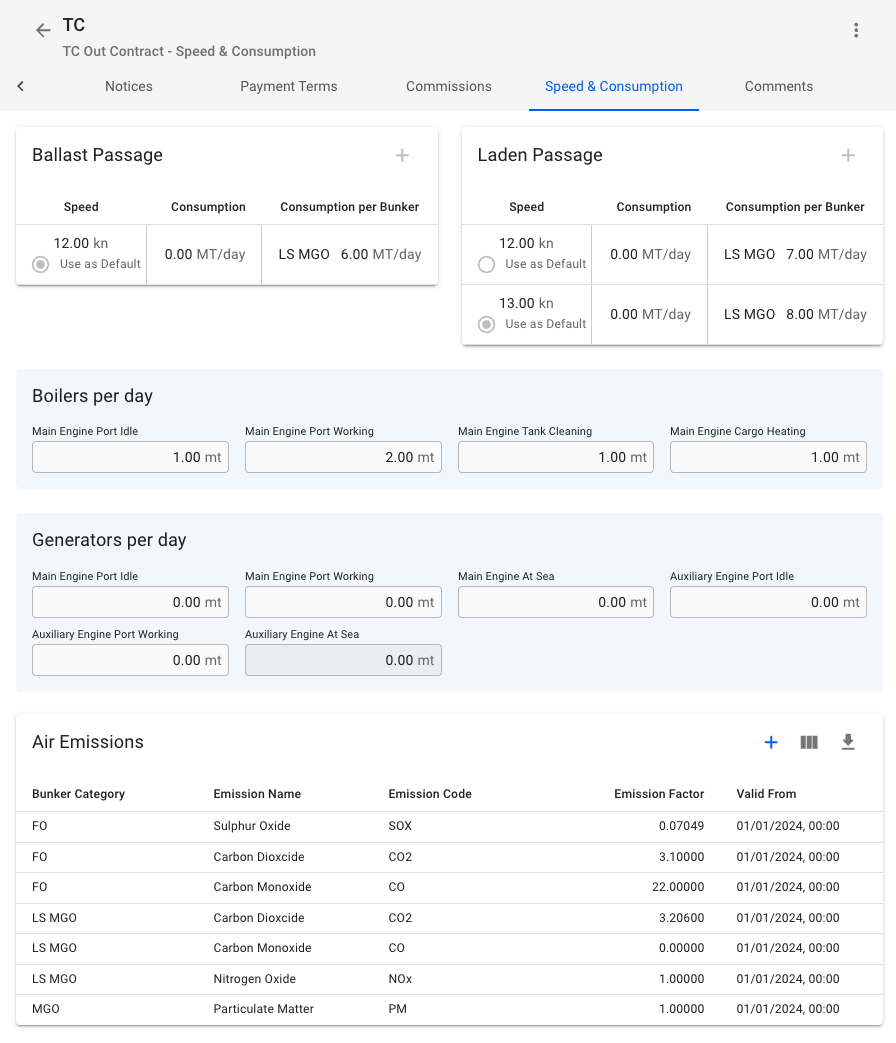This screenshot has height=1043, width=896.
Task: Open the Air Emissions column chooser
Action: pos(809,742)
